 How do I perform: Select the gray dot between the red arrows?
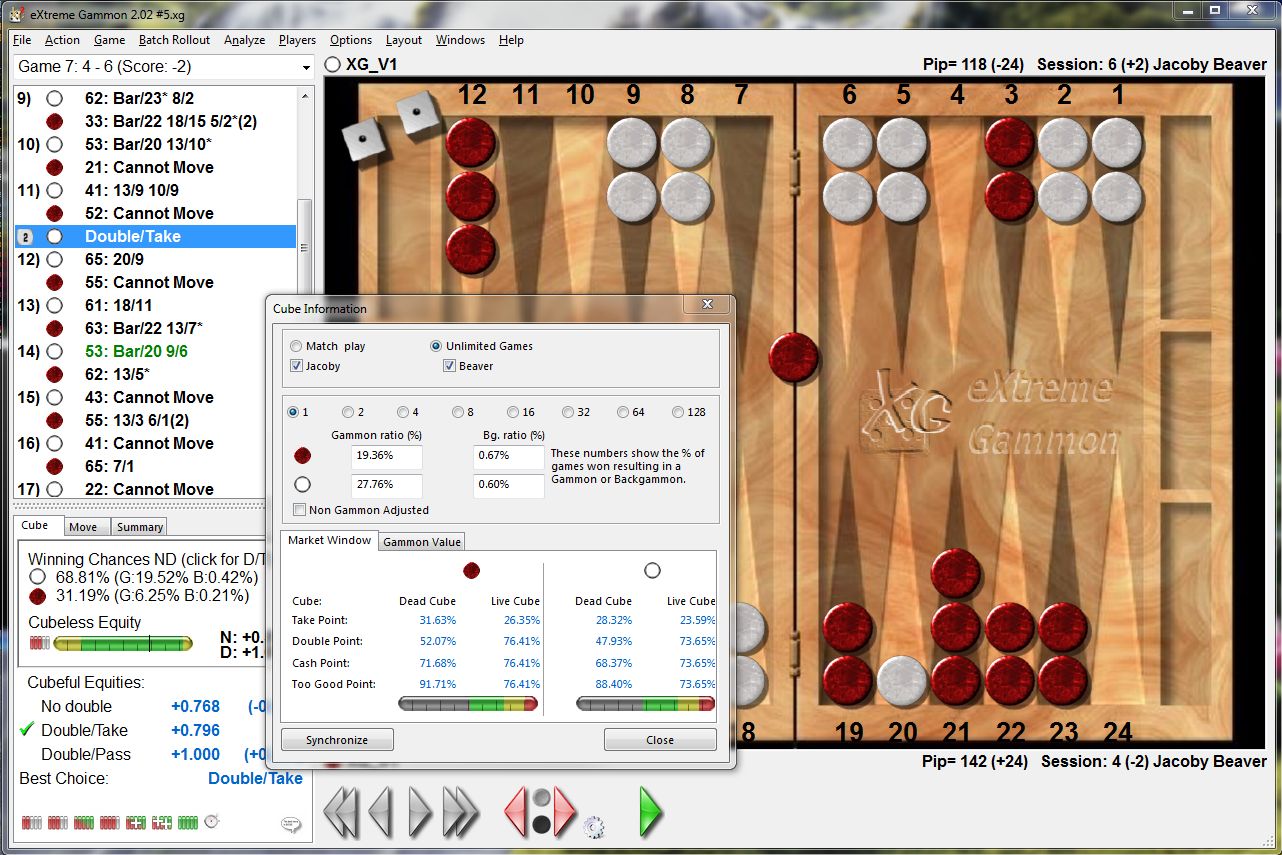pos(540,798)
